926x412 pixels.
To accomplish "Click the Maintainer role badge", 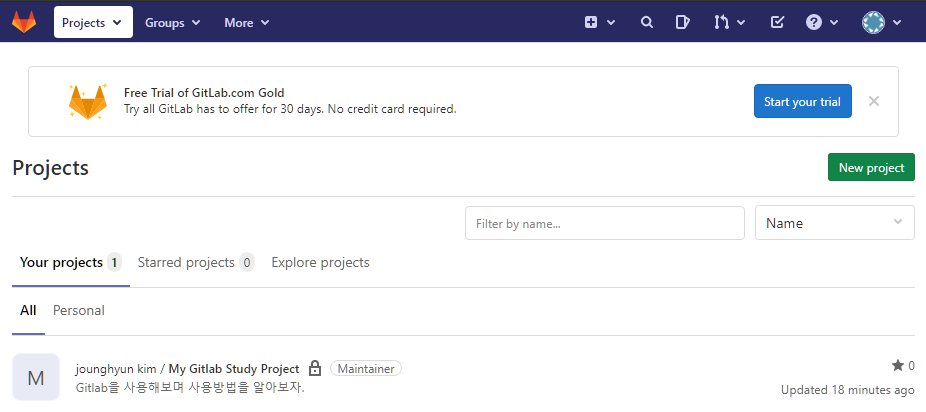I will pos(366,369).
